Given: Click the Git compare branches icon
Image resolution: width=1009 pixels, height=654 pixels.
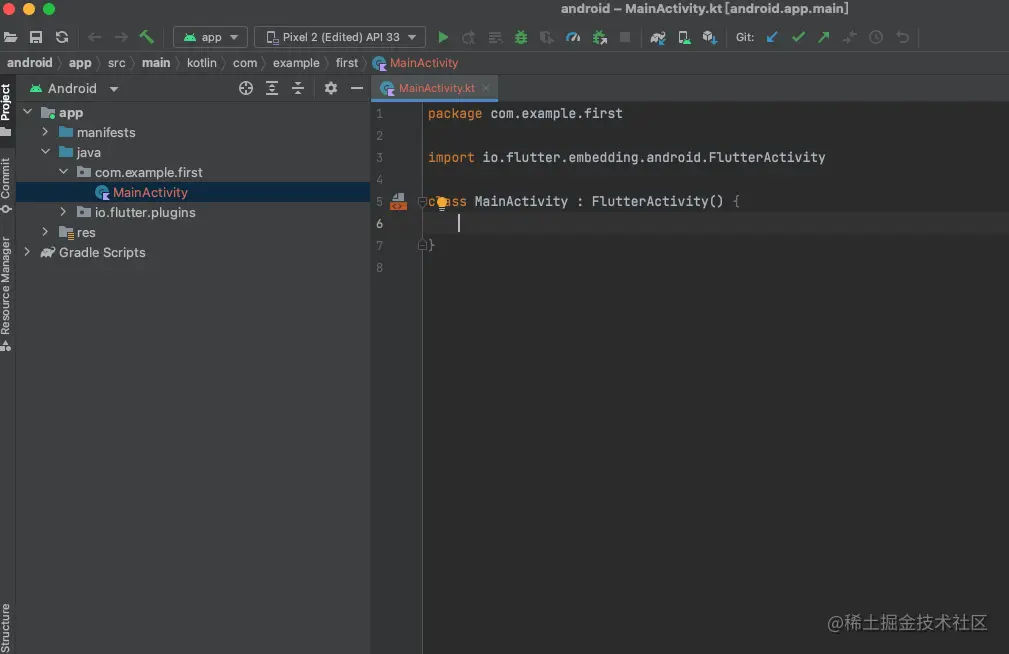Looking at the screenshot, I should click(850, 37).
